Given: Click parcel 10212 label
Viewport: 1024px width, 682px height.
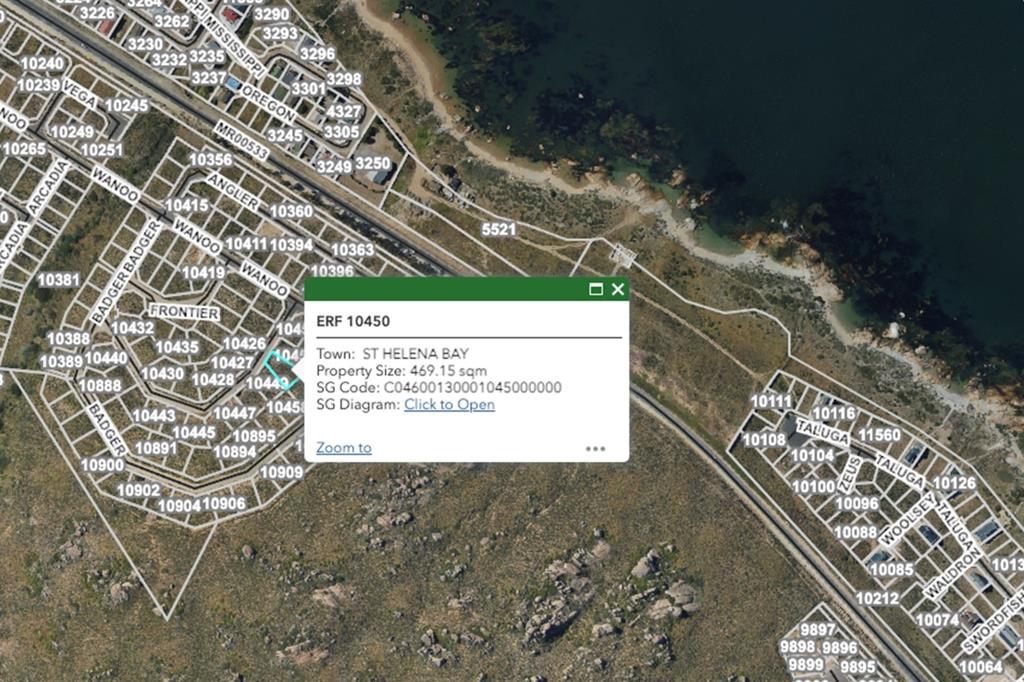Looking at the screenshot, I should [x=876, y=598].
